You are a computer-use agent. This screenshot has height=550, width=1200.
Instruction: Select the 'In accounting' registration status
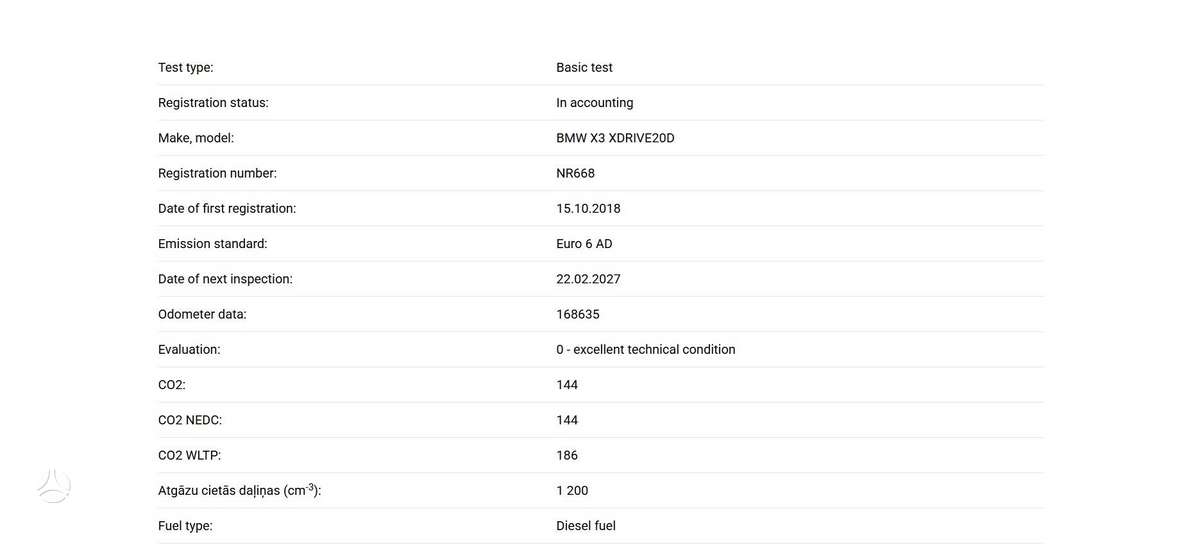point(595,103)
